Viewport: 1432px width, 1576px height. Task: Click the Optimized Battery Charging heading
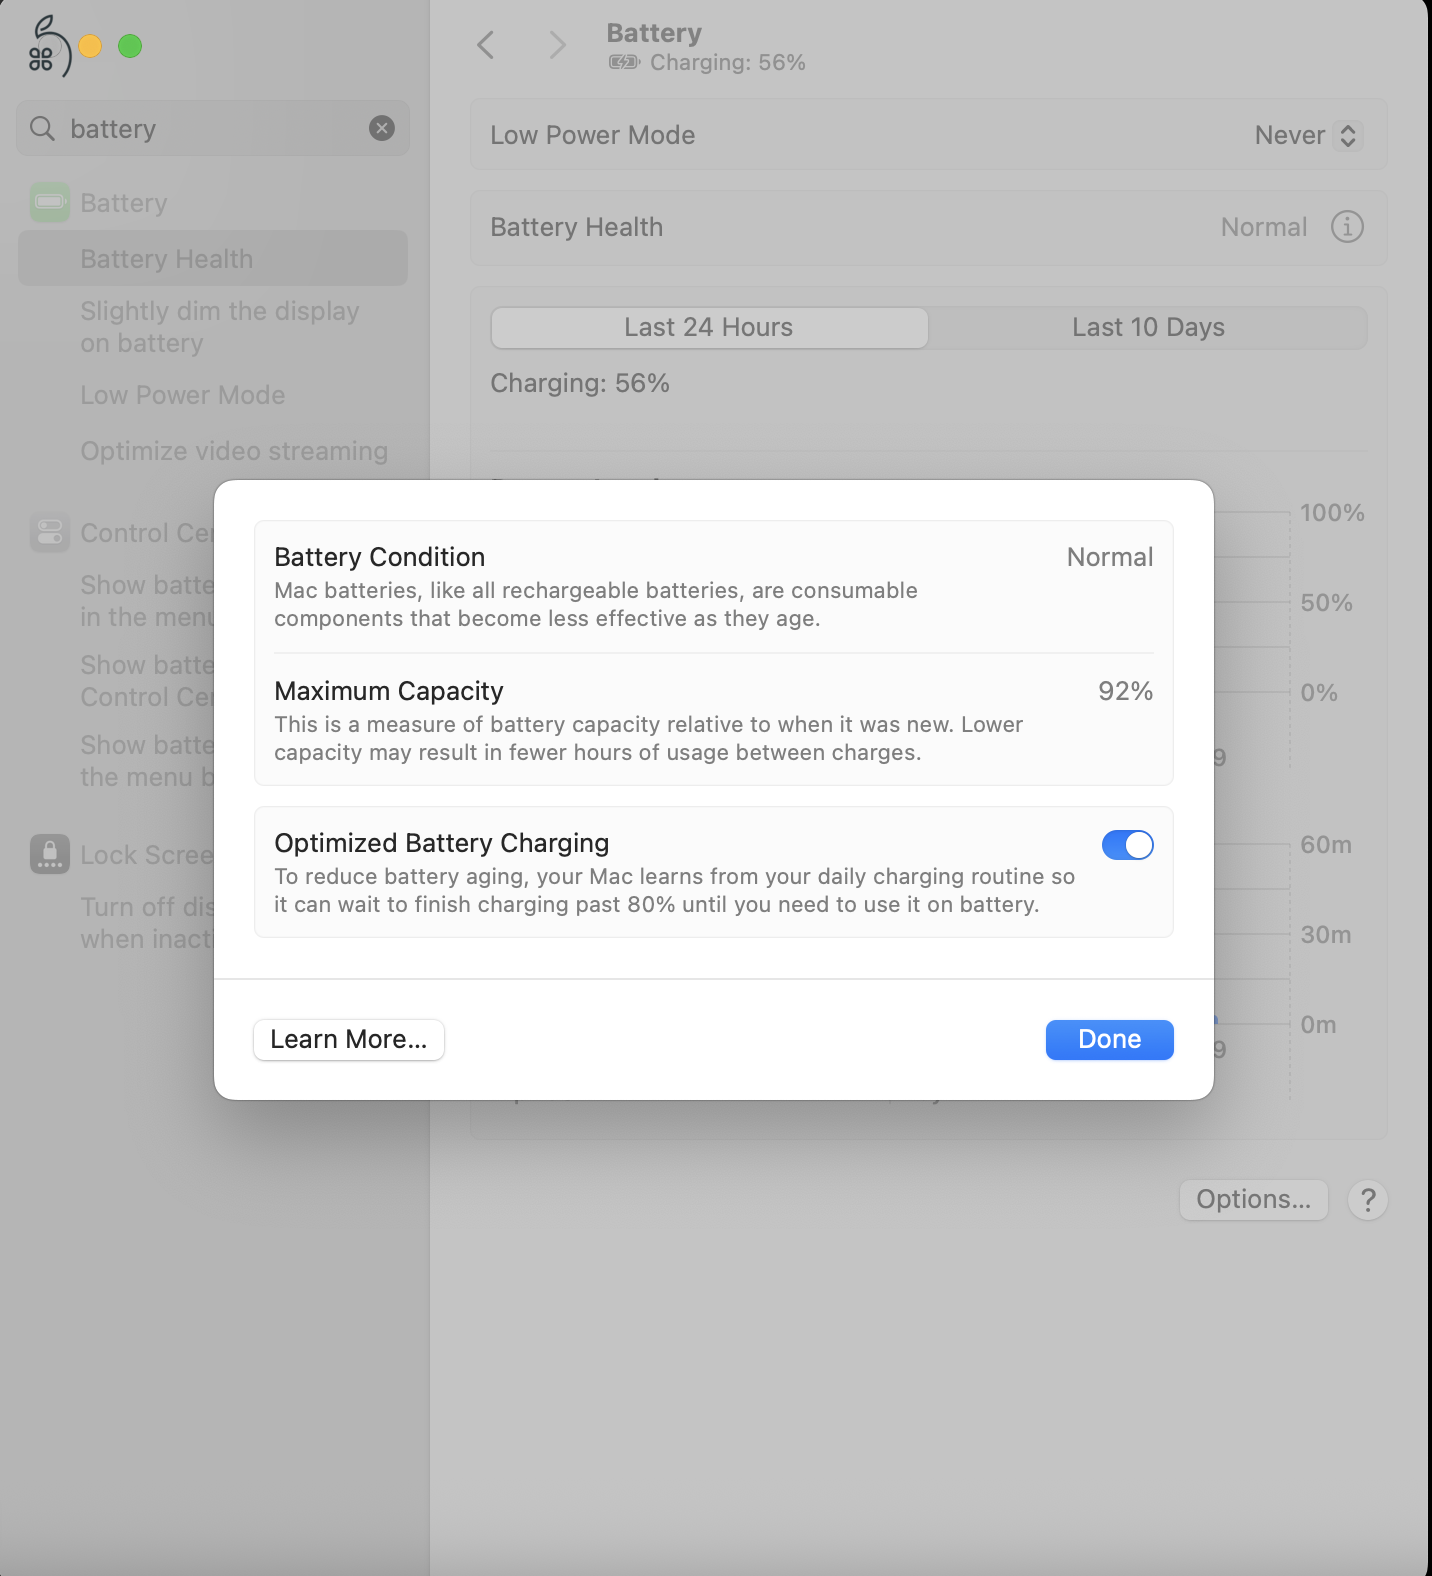tap(442, 843)
